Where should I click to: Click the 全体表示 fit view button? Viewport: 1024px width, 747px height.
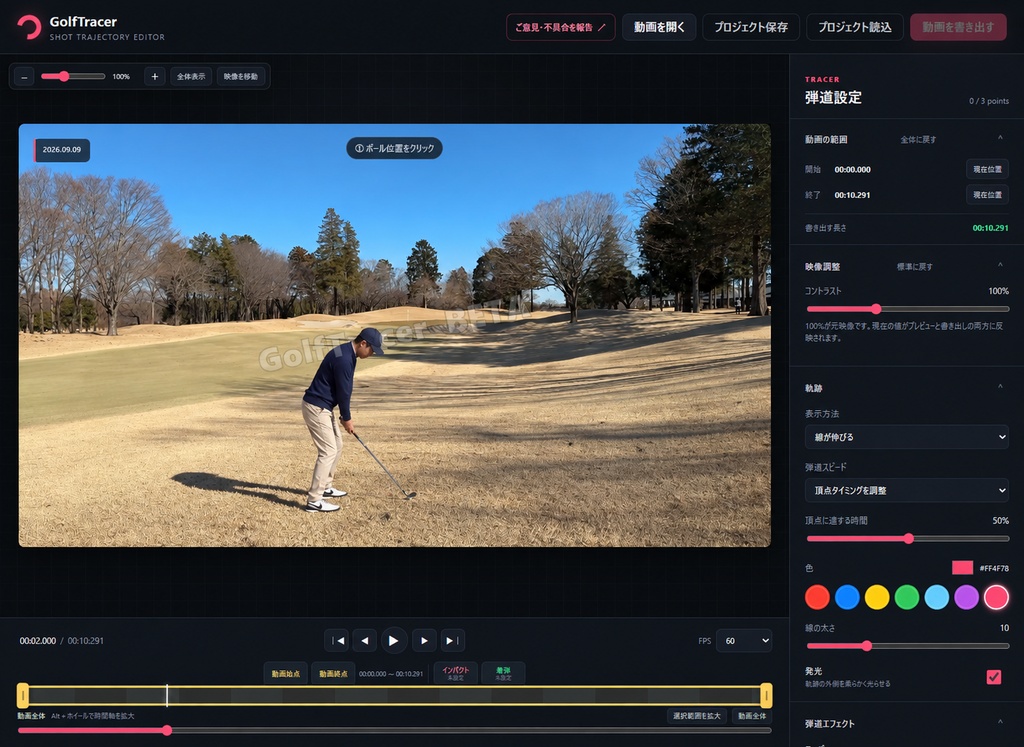pyautogui.click(x=191, y=76)
